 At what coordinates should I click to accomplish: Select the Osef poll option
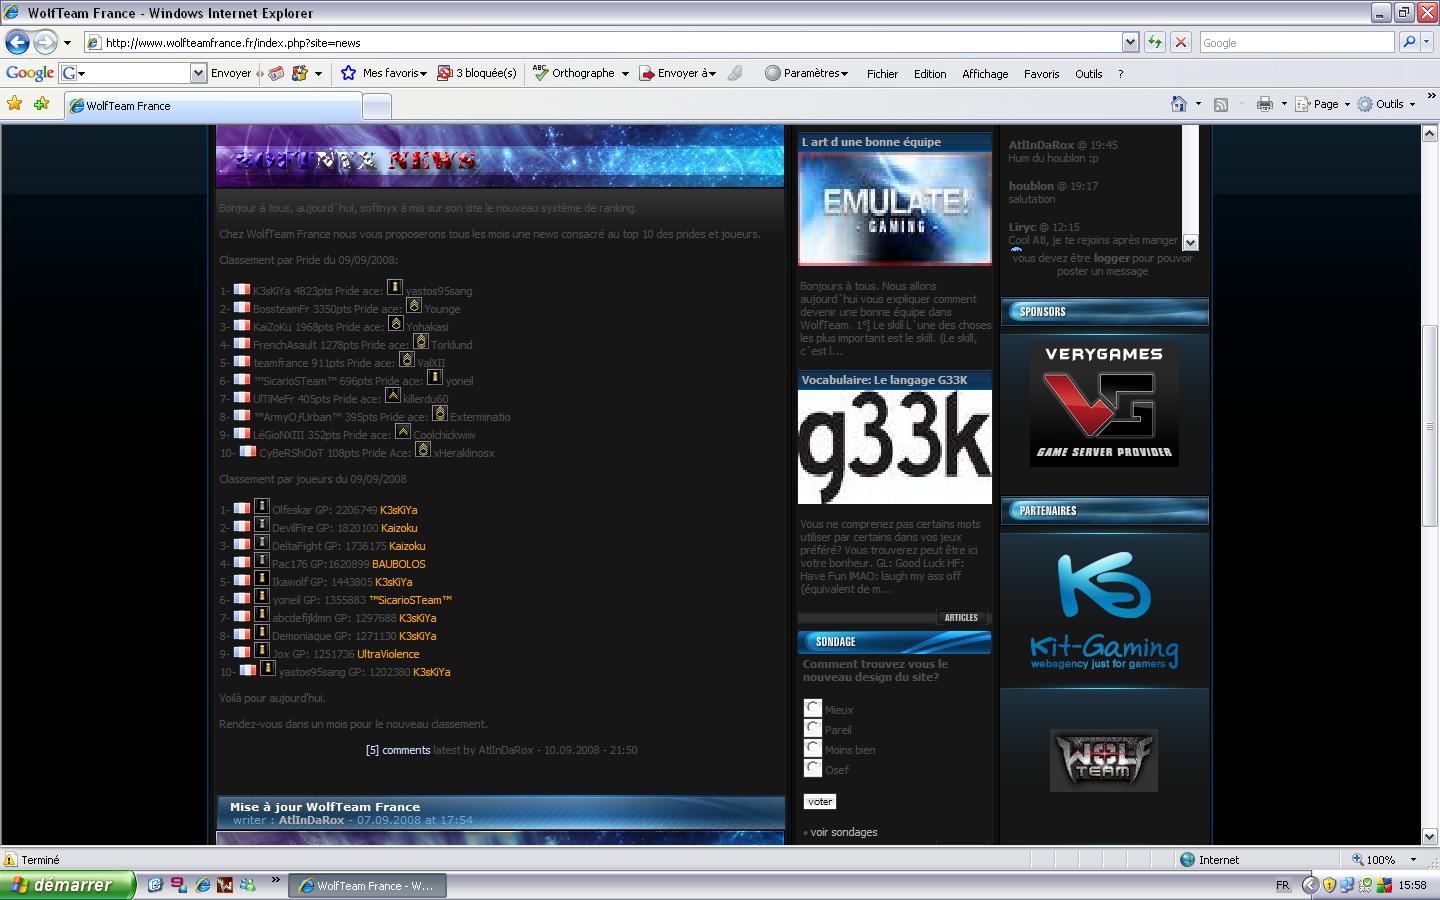tap(813, 768)
